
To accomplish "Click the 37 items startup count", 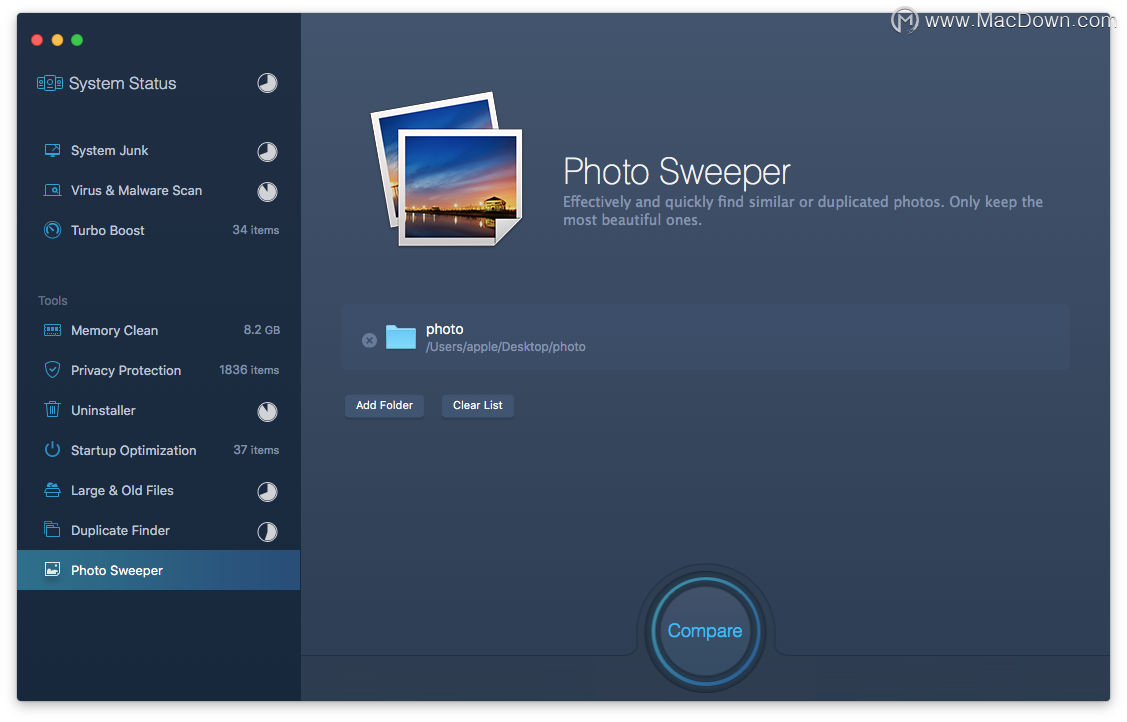I will click(x=256, y=450).
